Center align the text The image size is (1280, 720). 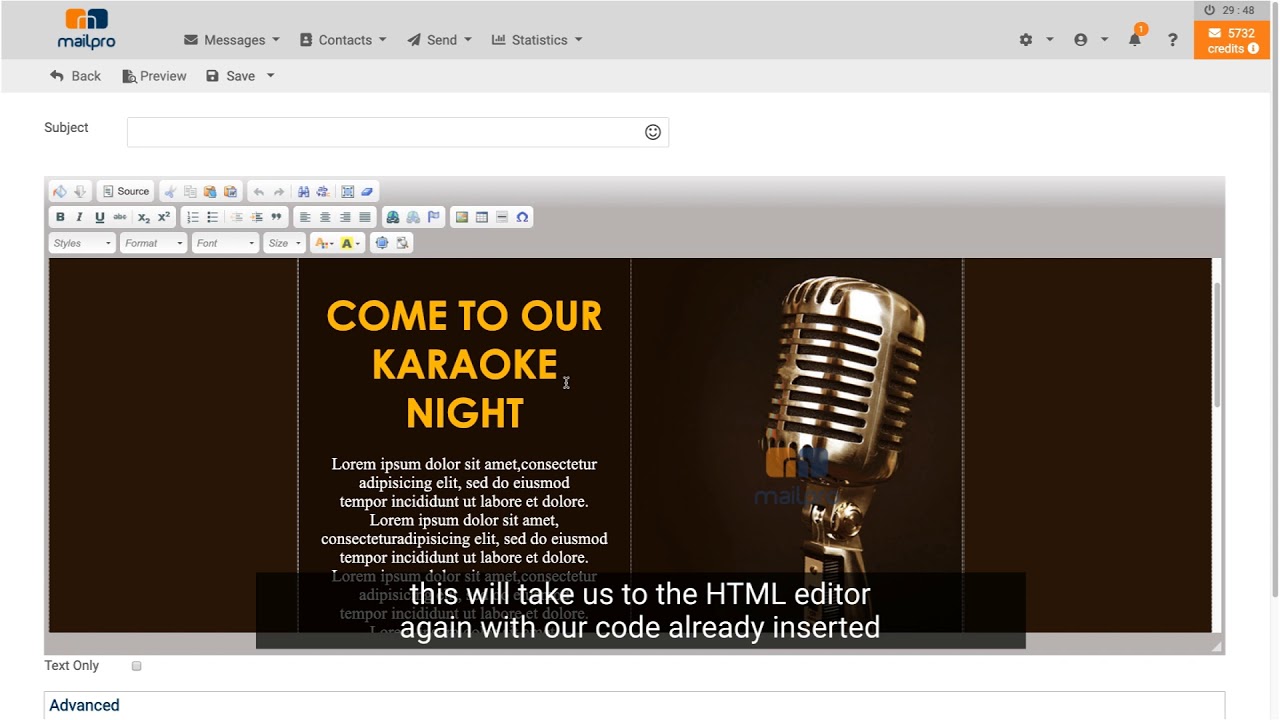pyautogui.click(x=325, y=217)
